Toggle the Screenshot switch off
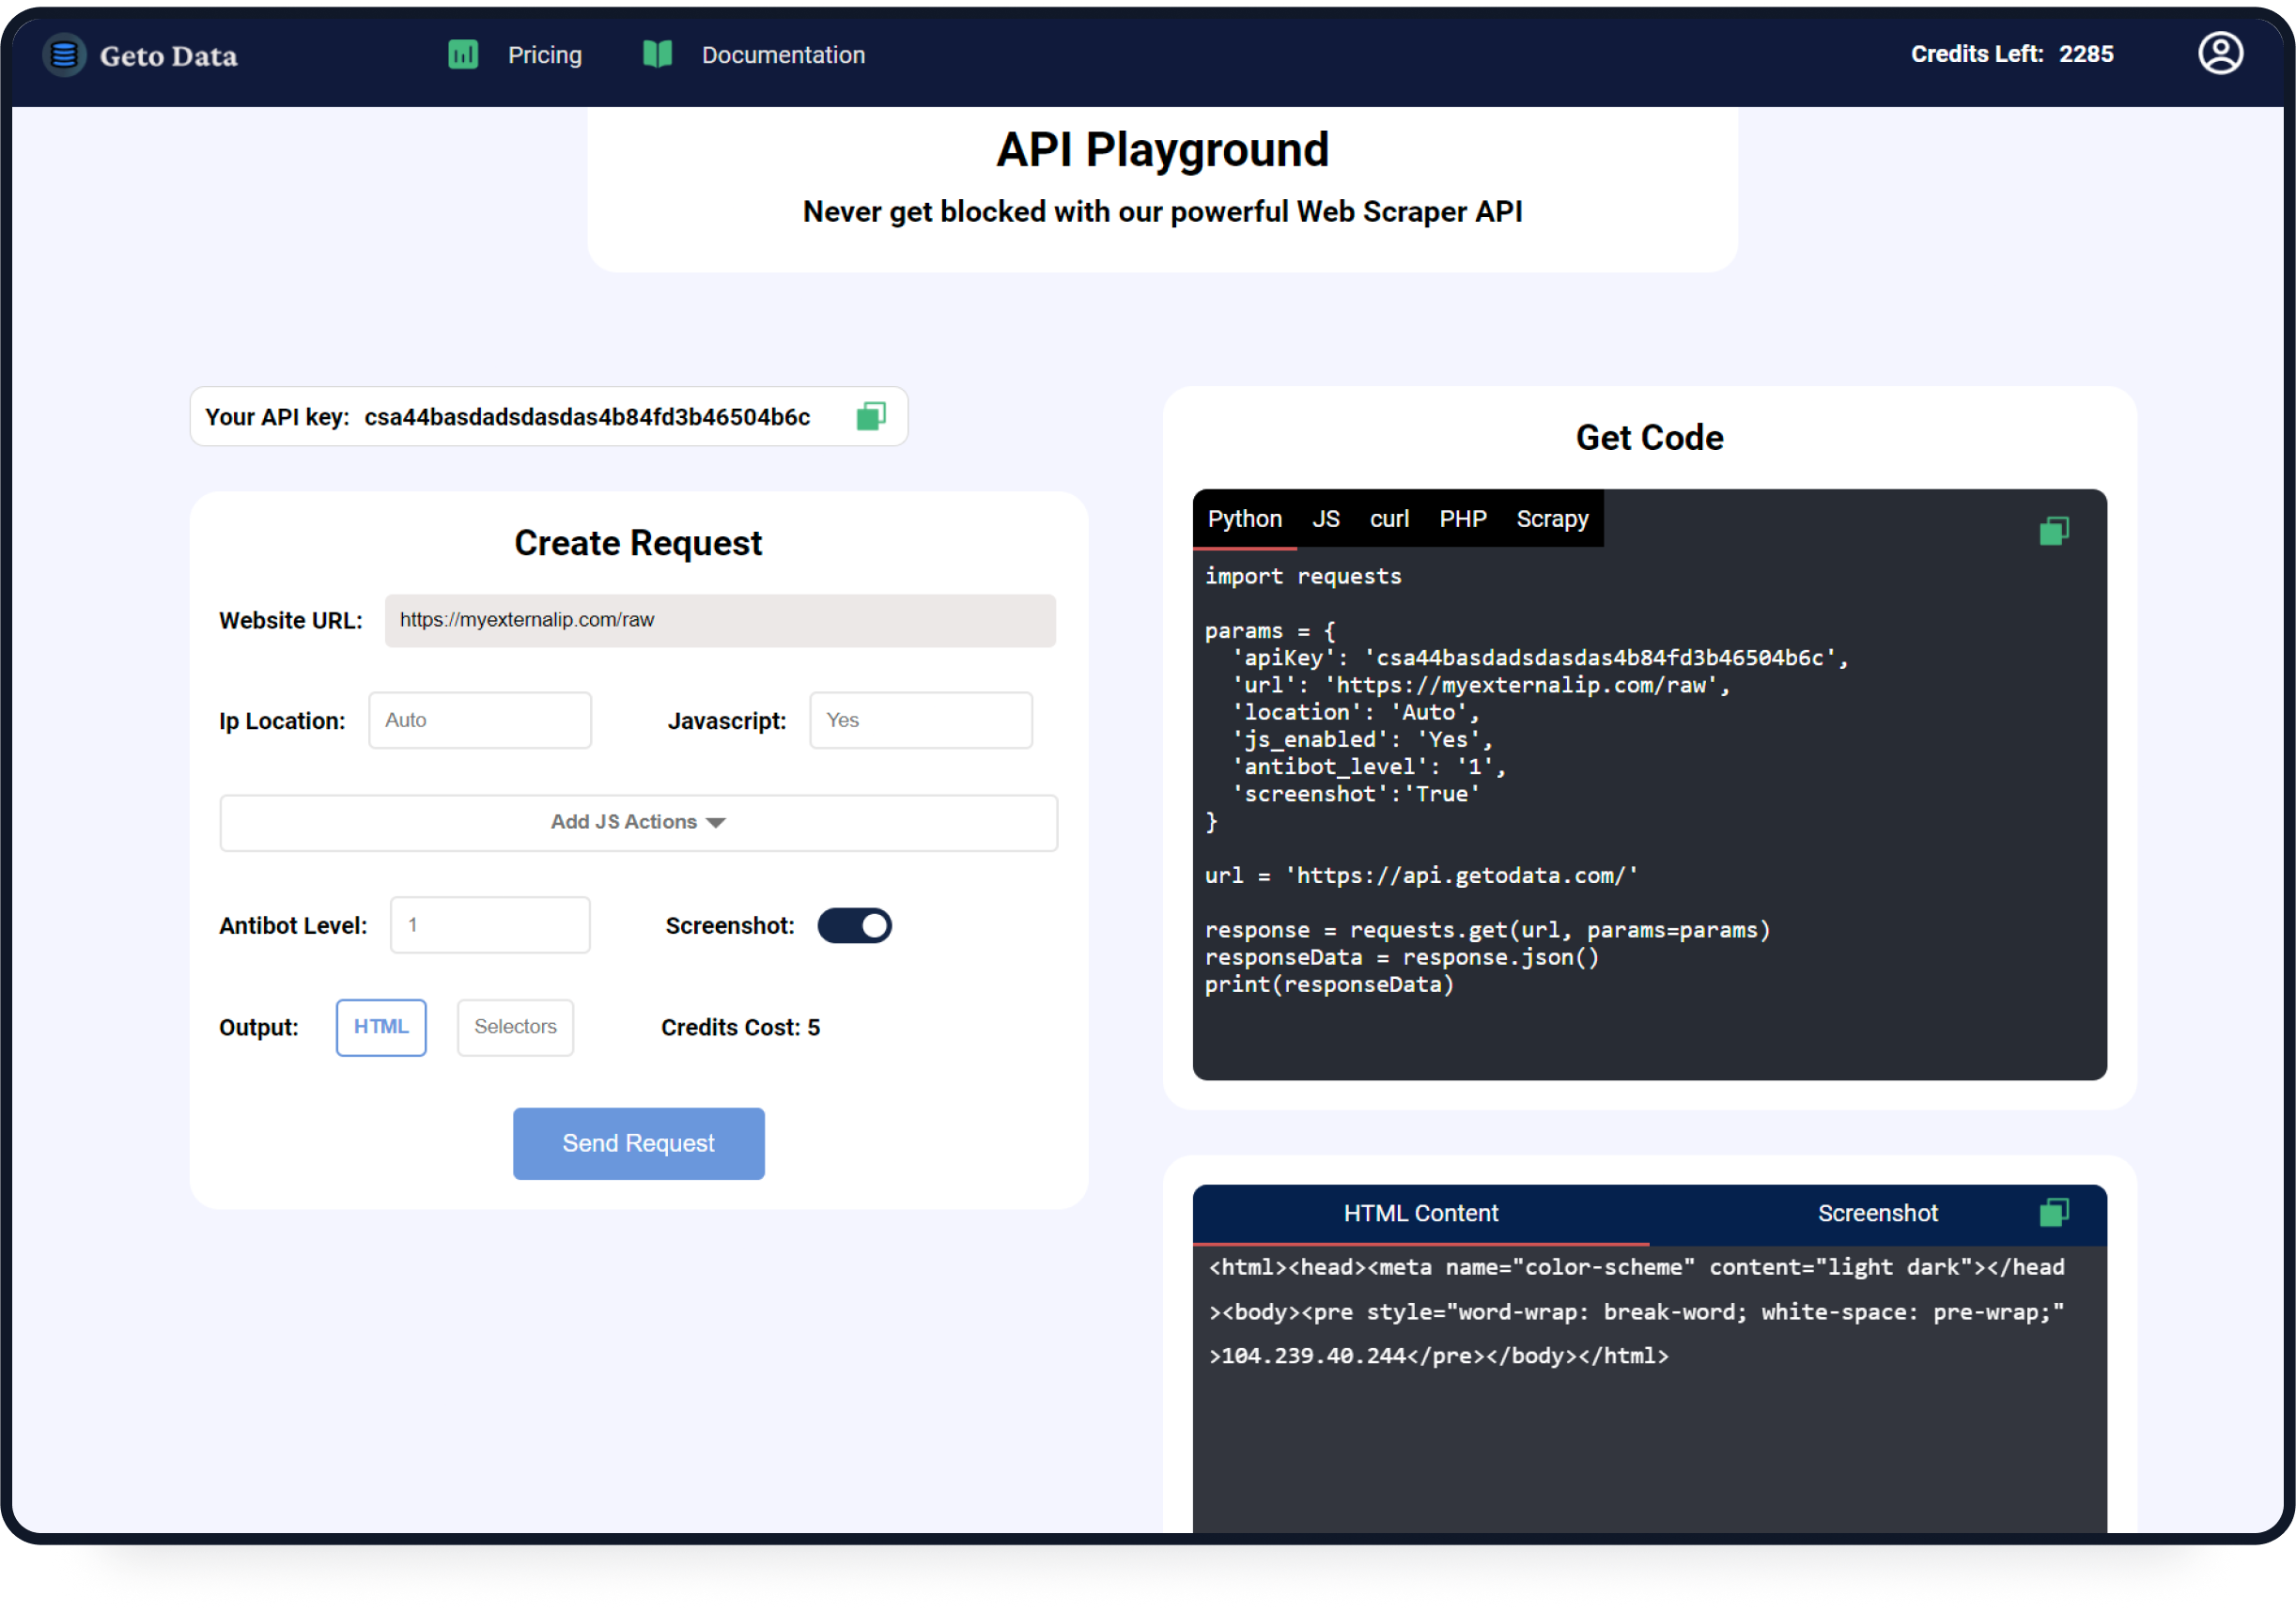Viewport: 2296px width, 1612px height. coord(855,925)
